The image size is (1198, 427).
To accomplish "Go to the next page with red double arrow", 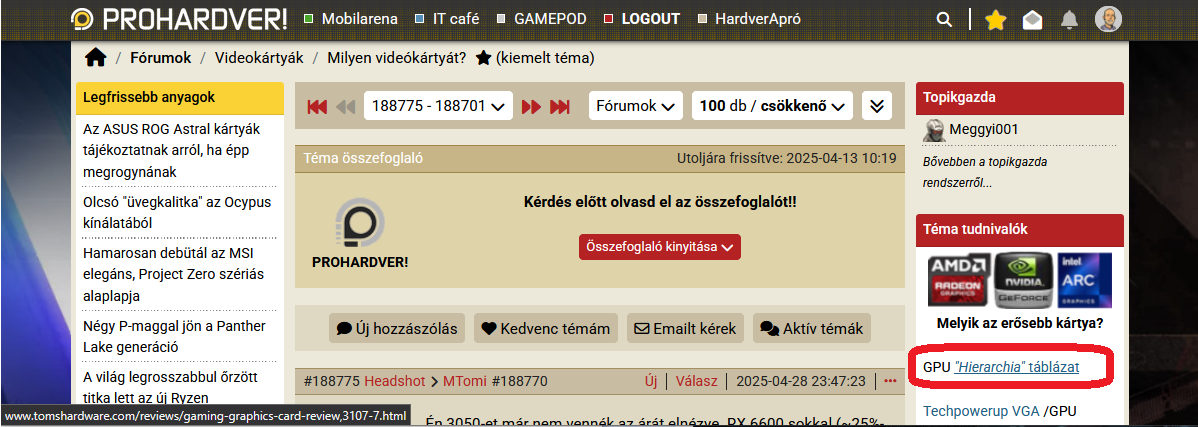I will pyautogui.click(x=531, y=107).
